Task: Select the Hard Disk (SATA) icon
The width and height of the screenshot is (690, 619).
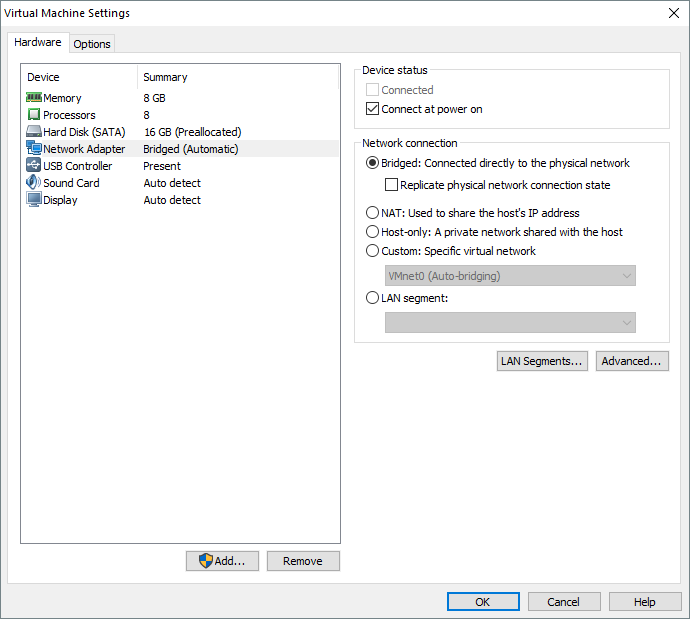Action: click(x=33, y=132)
